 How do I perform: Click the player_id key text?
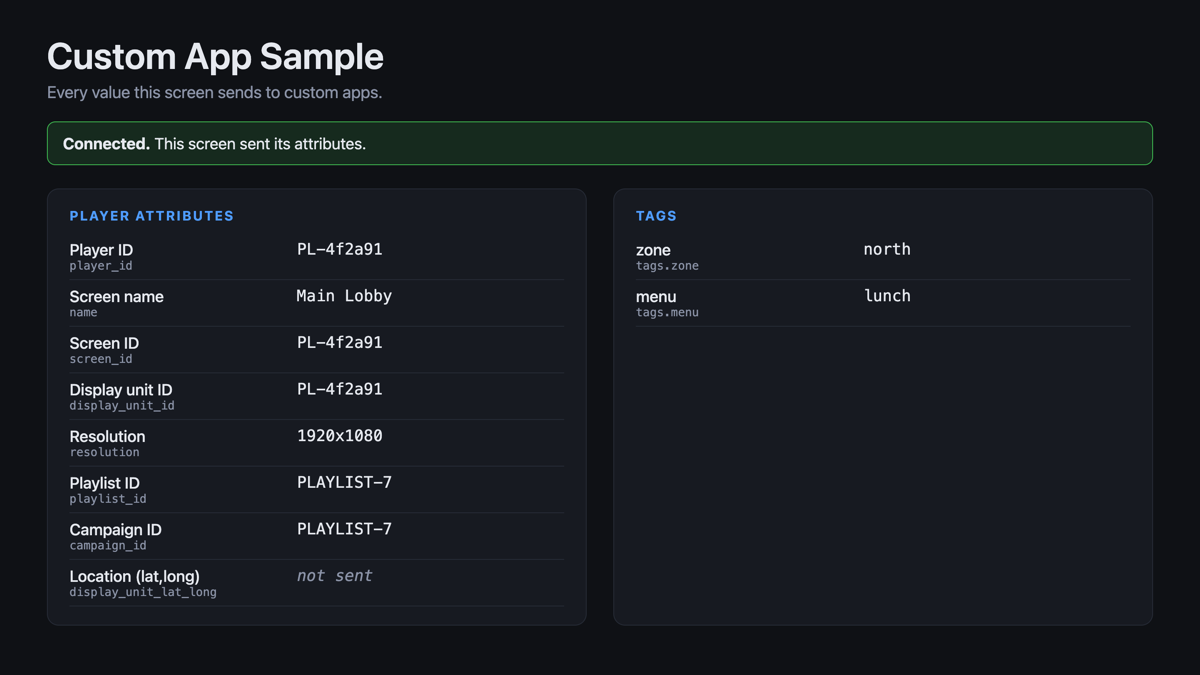tap(101, 266)
